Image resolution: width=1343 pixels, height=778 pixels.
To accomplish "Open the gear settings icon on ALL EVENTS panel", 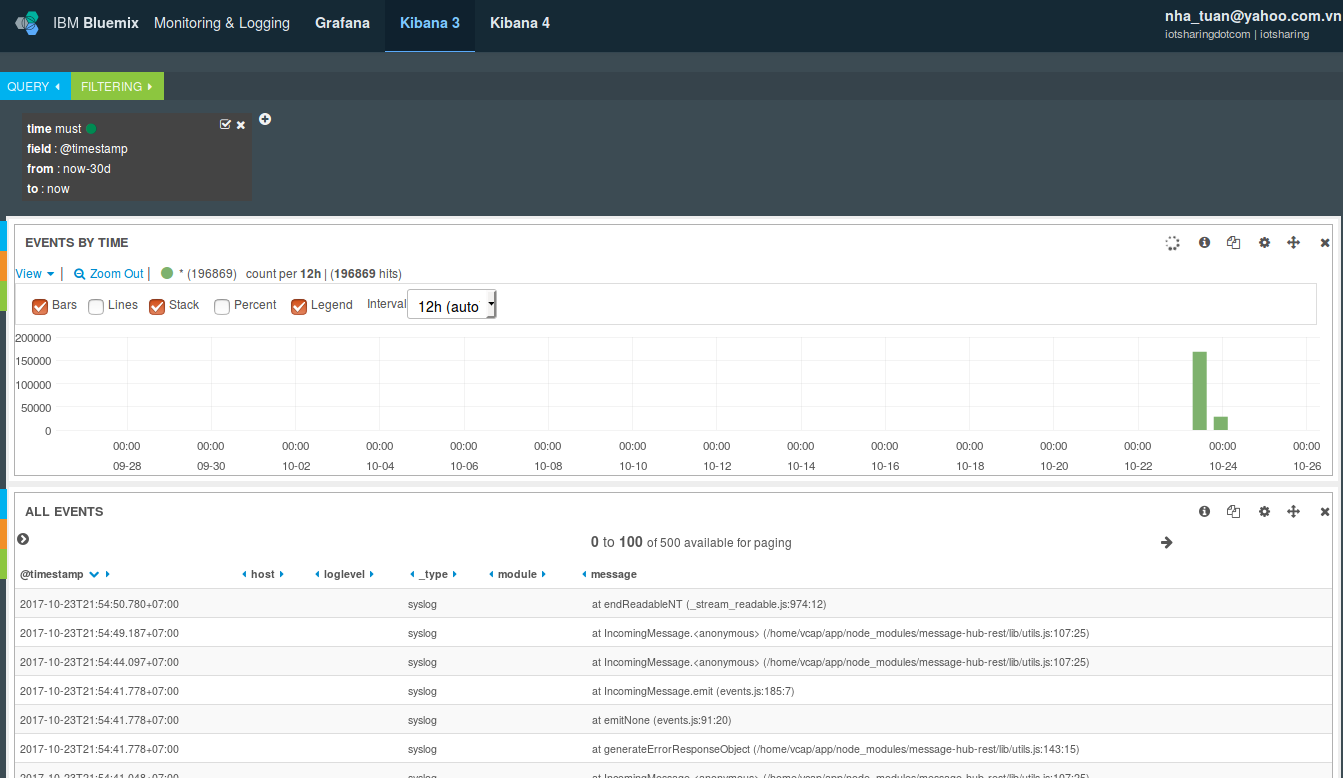I will pos(1264,511).
